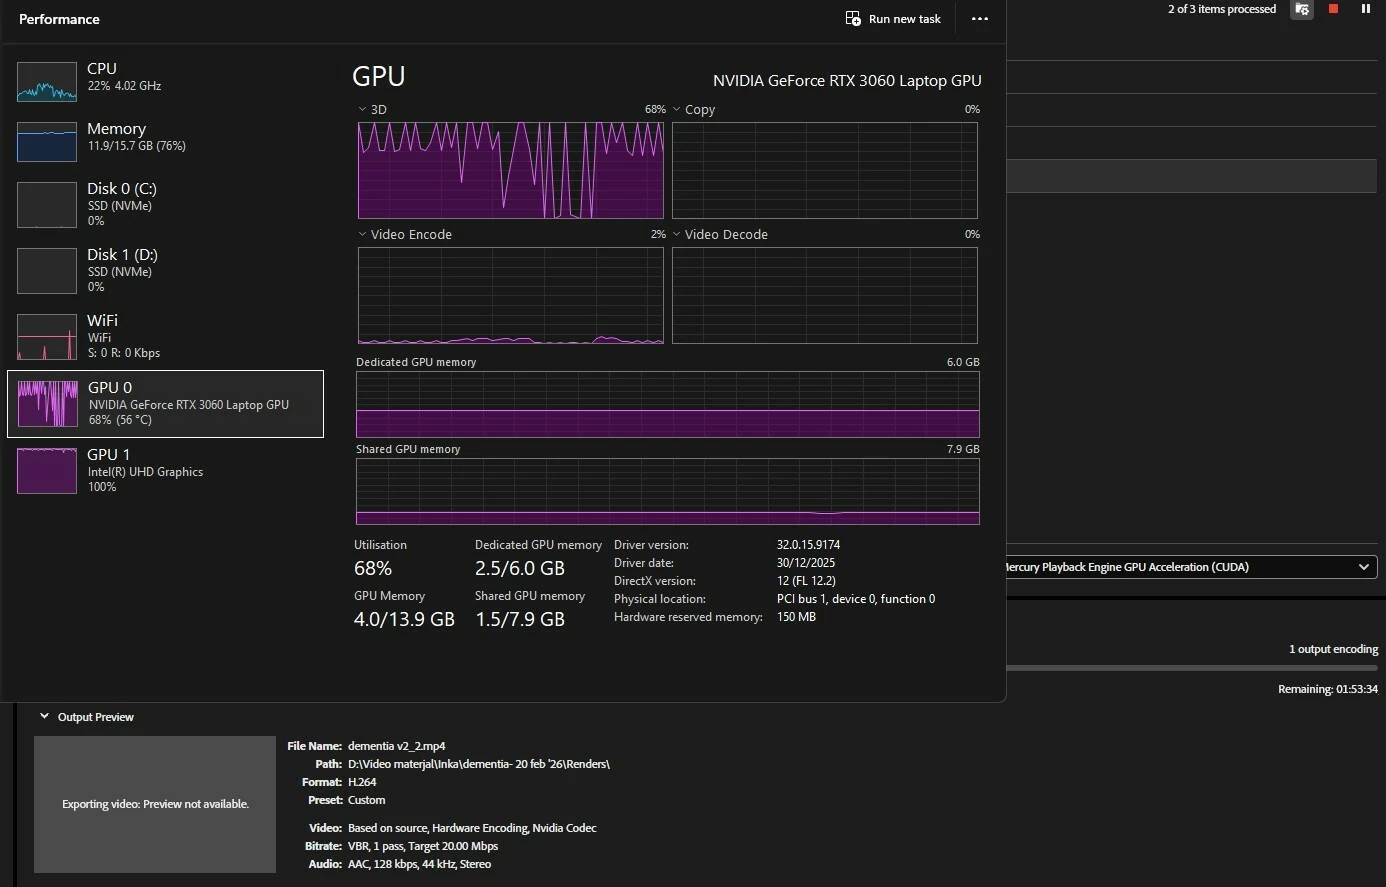Click the Run new task label
Screen dimensions: 1386x887
pos(904,19)
